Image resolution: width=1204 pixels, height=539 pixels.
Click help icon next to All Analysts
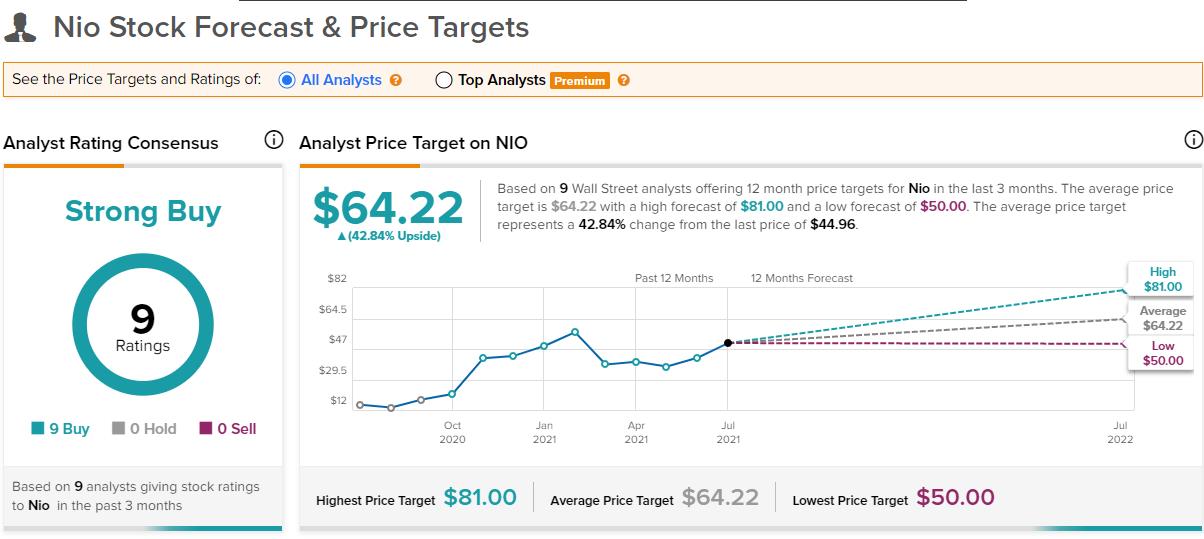[x=396, y=80]
